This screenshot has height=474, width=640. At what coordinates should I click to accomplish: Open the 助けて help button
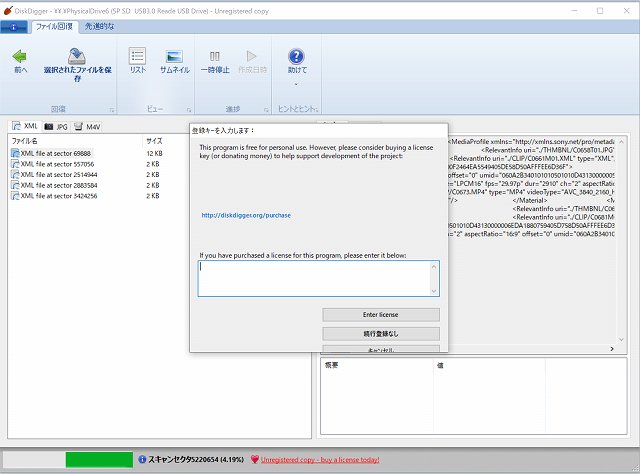(x=297, y=61)
